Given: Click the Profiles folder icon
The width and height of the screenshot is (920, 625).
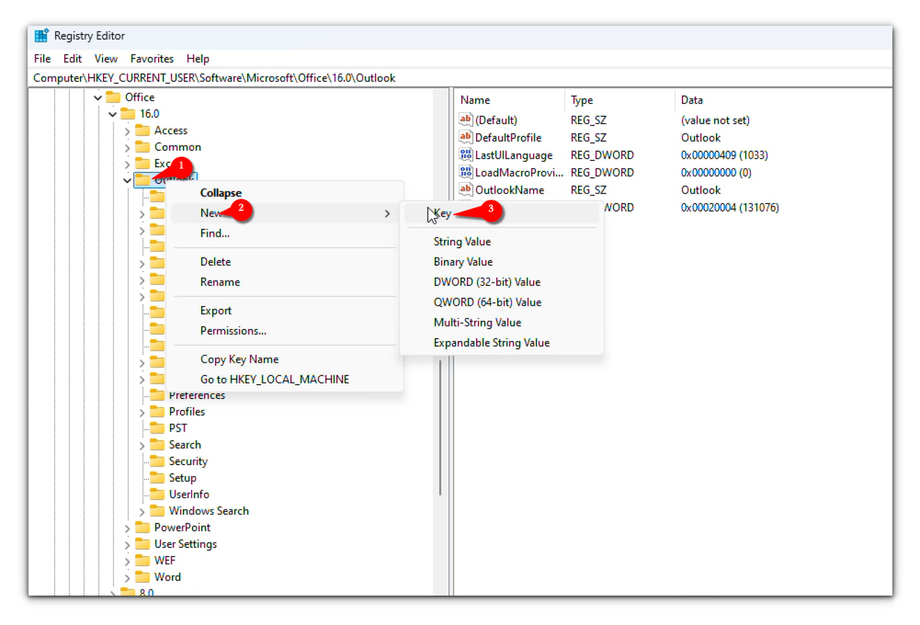Looking at the screenshot, I should pyautogui.click(x=157, y=411).
